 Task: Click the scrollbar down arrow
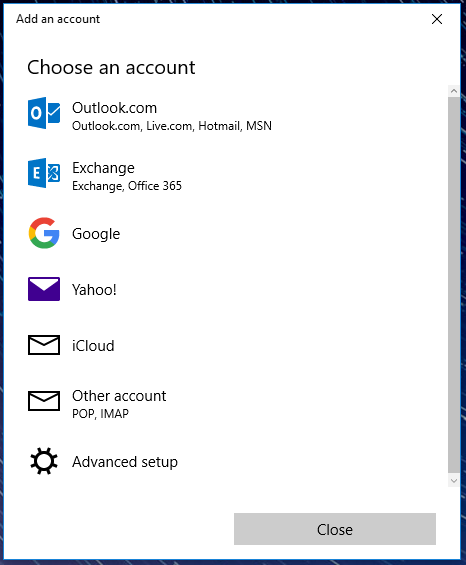pyautogui.click(x=454, y=481)
